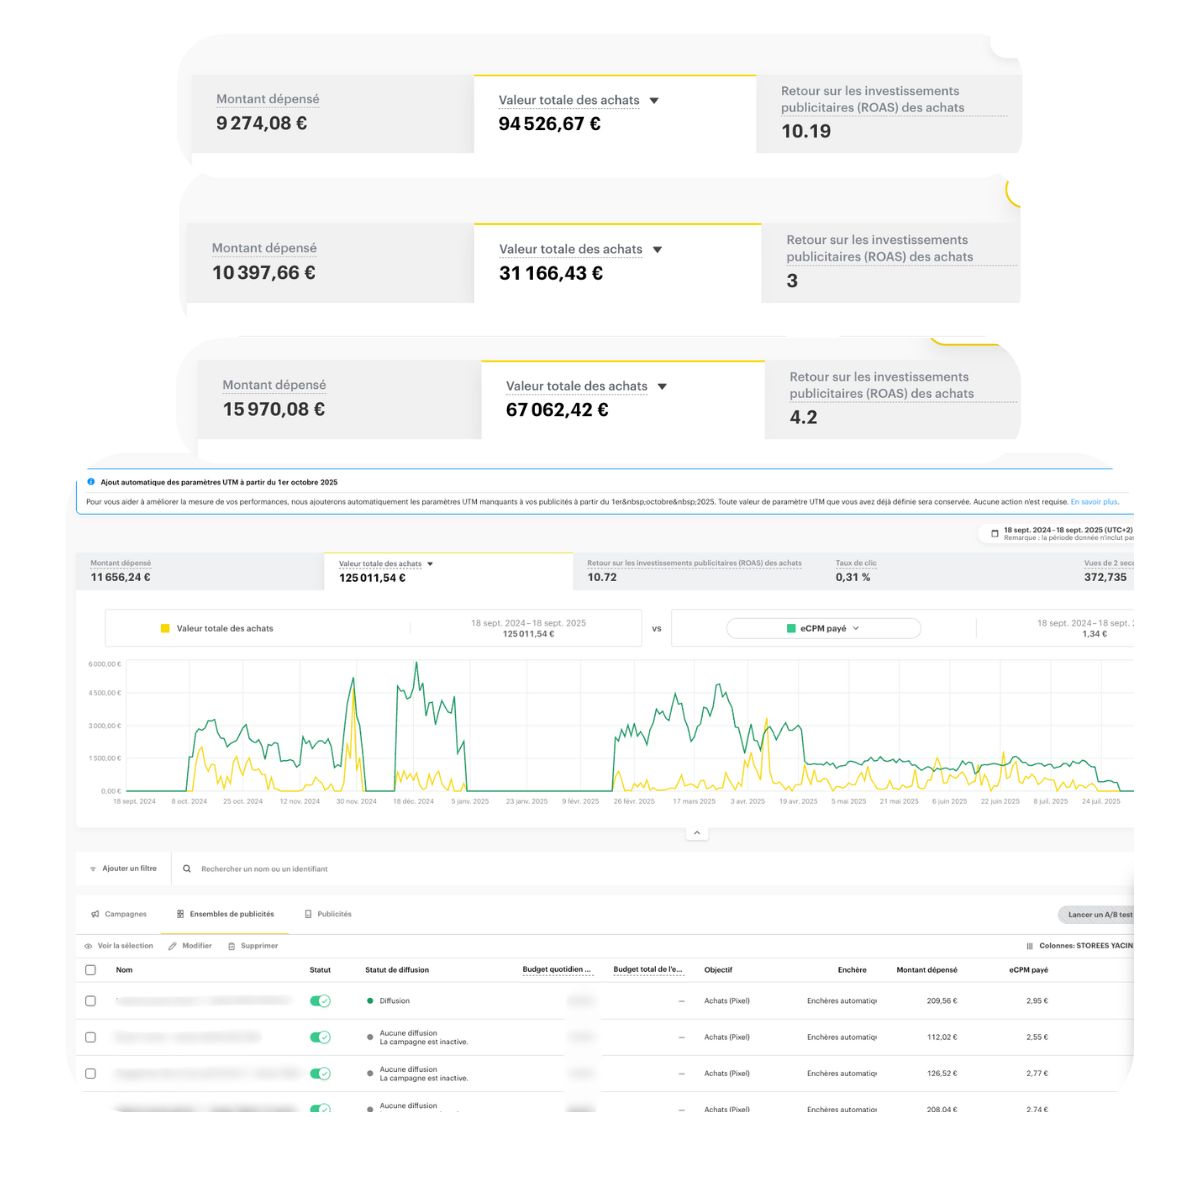
Task: Sort by the Nom column header
Action: click(x=124, y=970)
